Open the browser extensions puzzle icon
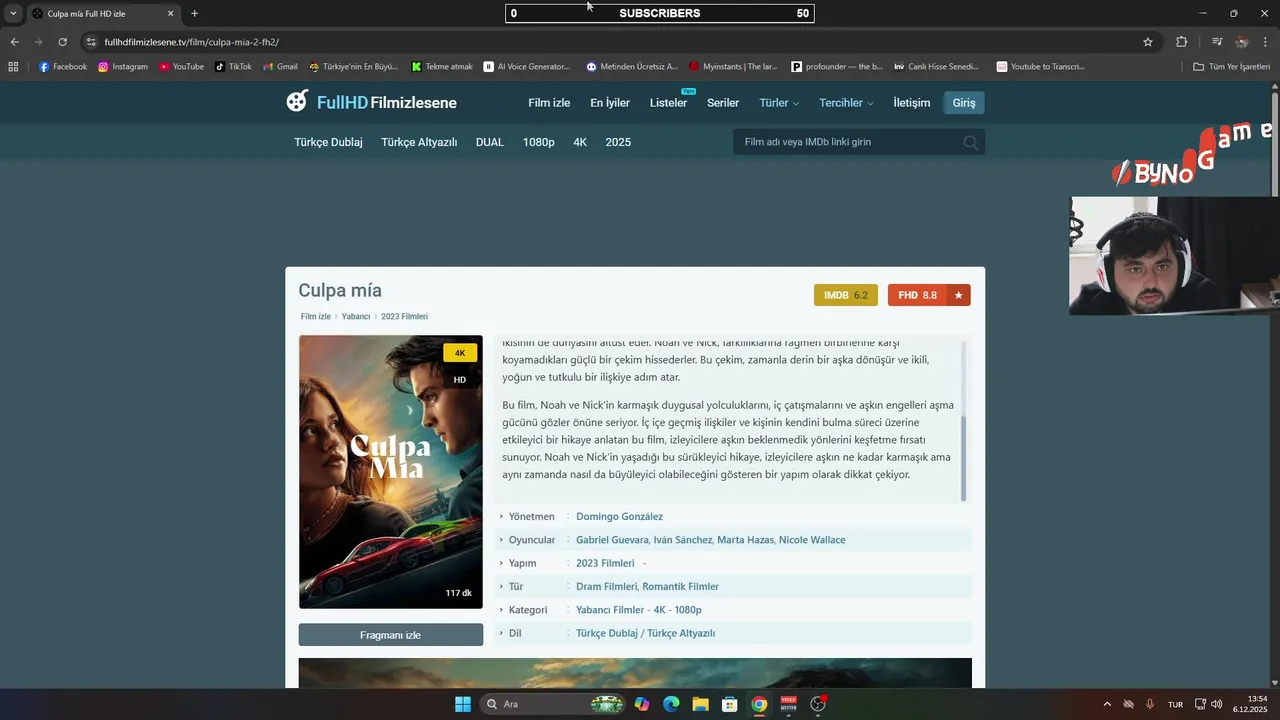 pyautogui.click(x=1181, y=42)
